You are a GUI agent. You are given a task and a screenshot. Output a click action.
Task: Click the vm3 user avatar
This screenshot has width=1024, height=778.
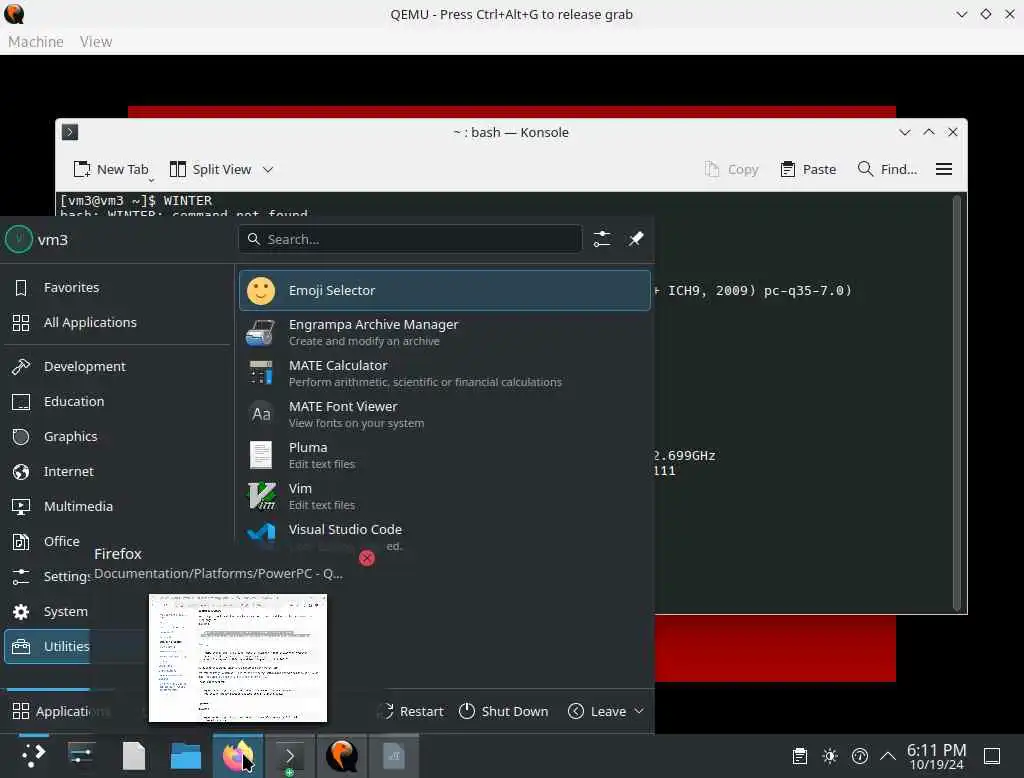19,239
